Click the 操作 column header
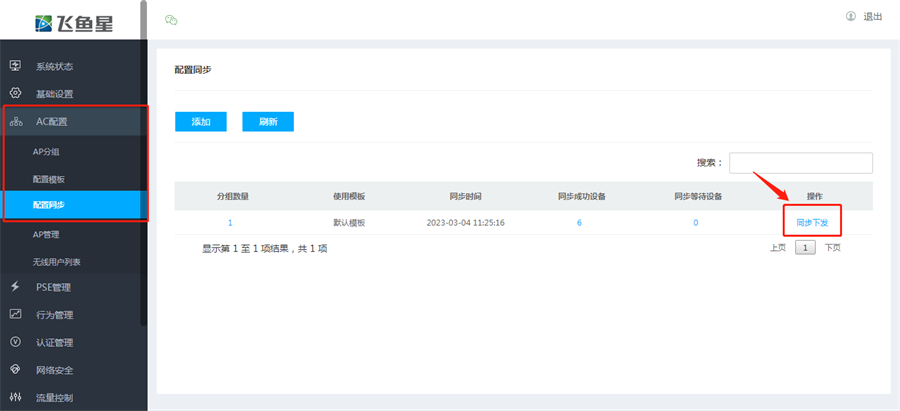The width and height of the screenshot is (900, 411). click(x=814, y=196)
